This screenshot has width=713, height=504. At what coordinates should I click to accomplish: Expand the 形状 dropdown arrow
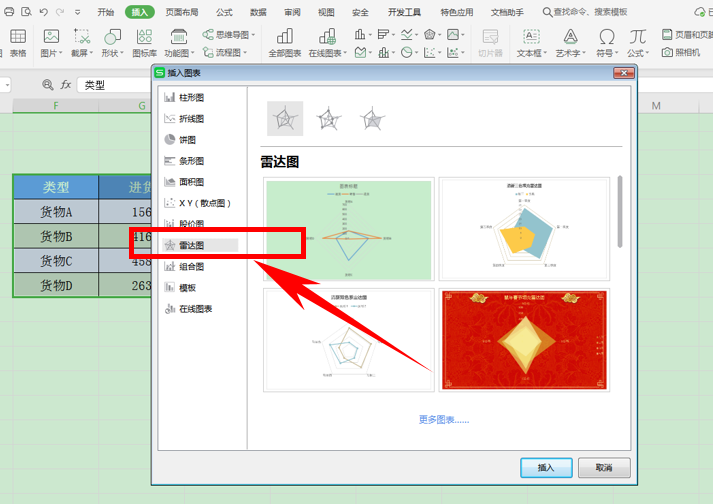pos(121,53)
